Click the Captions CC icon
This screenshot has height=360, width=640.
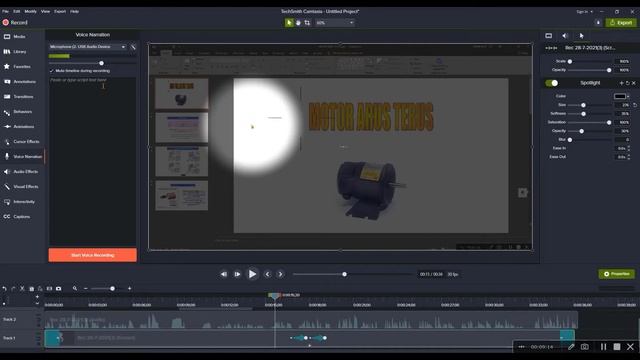[7, 217]
